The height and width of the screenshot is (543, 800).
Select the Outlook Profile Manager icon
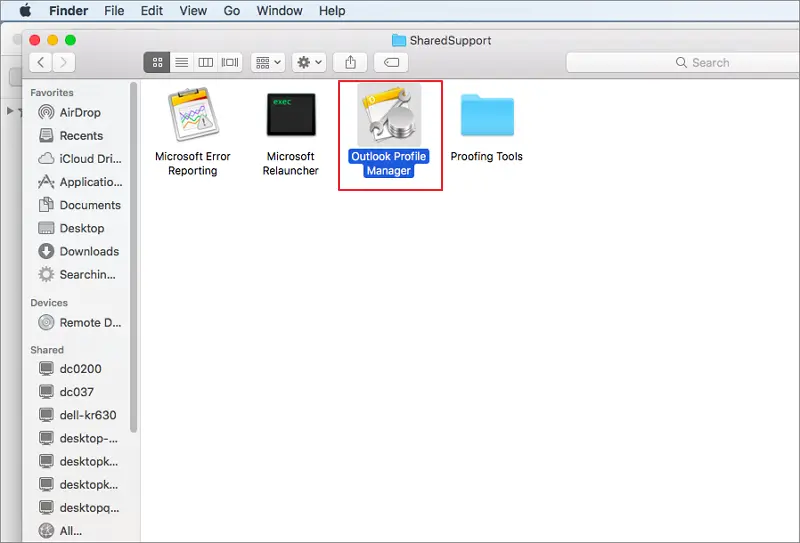389,115
